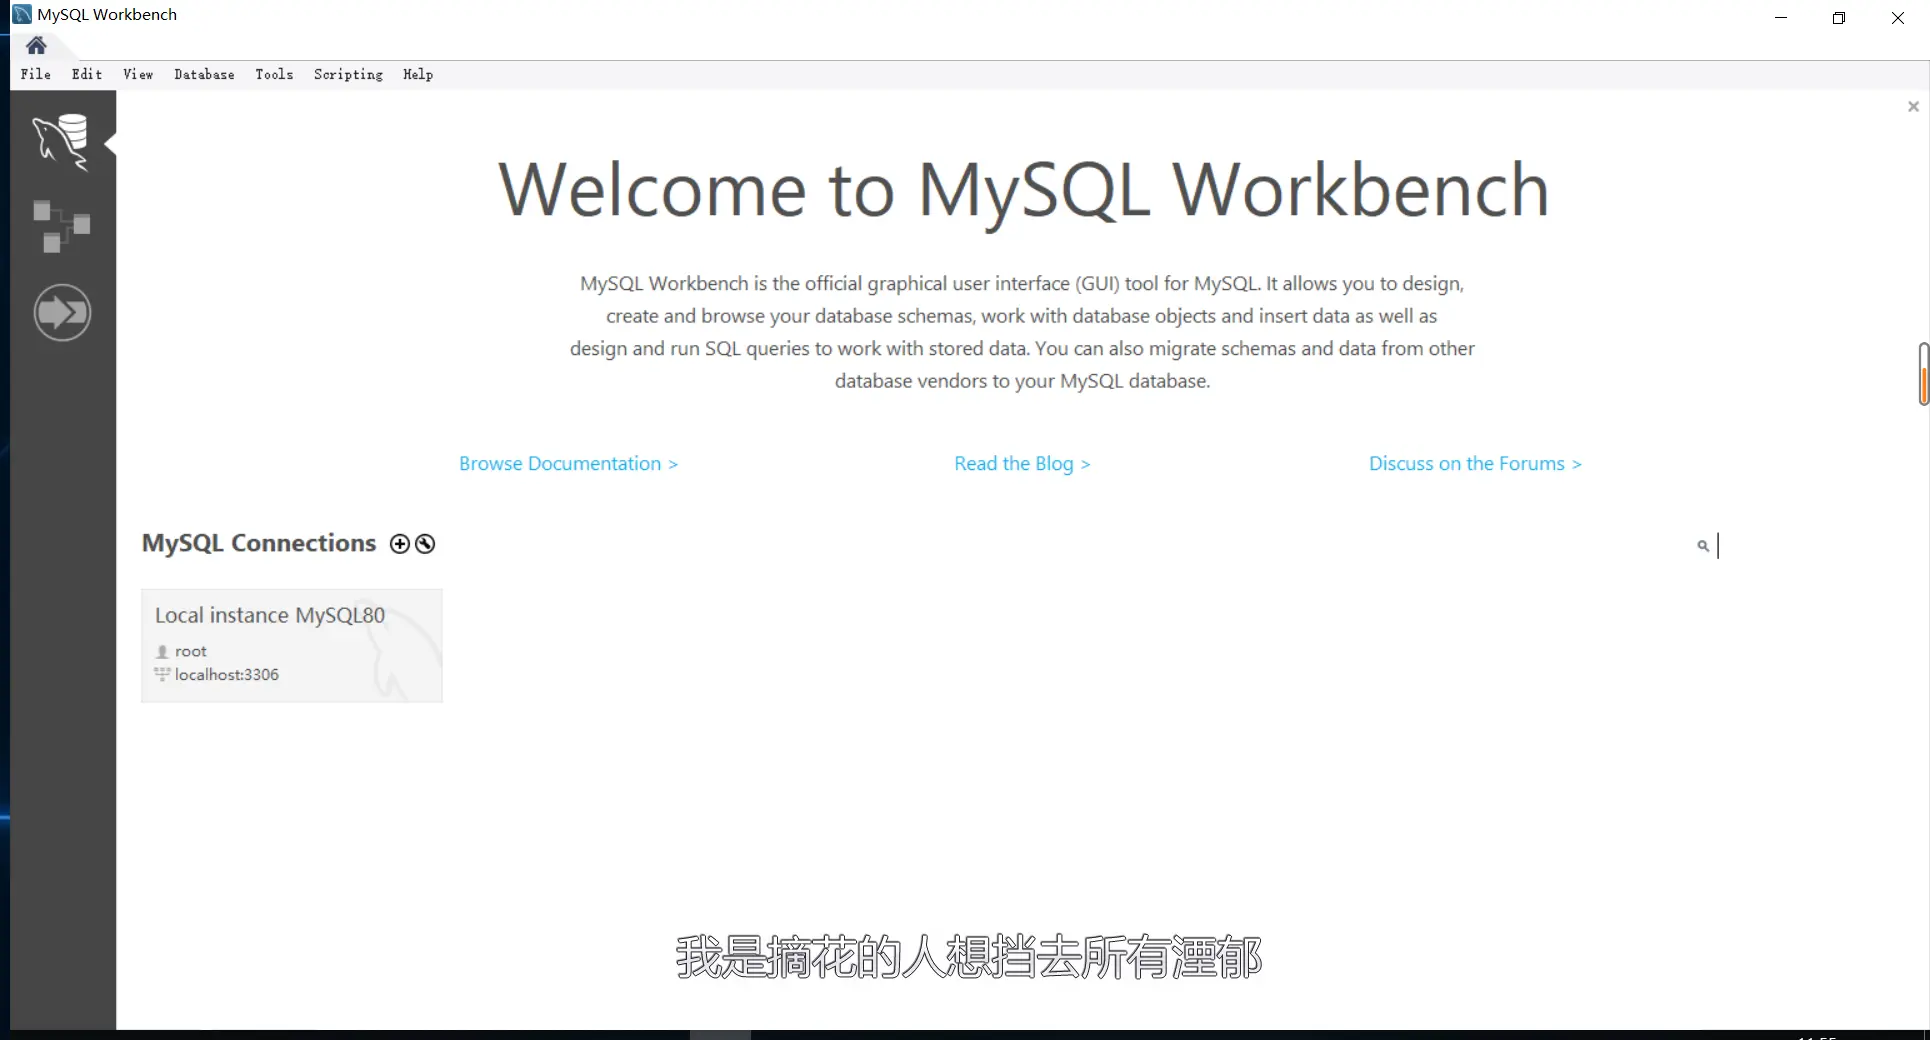
Task: Click the 'Welcome to MySQL Workbench' heading
Action: 1023,190
